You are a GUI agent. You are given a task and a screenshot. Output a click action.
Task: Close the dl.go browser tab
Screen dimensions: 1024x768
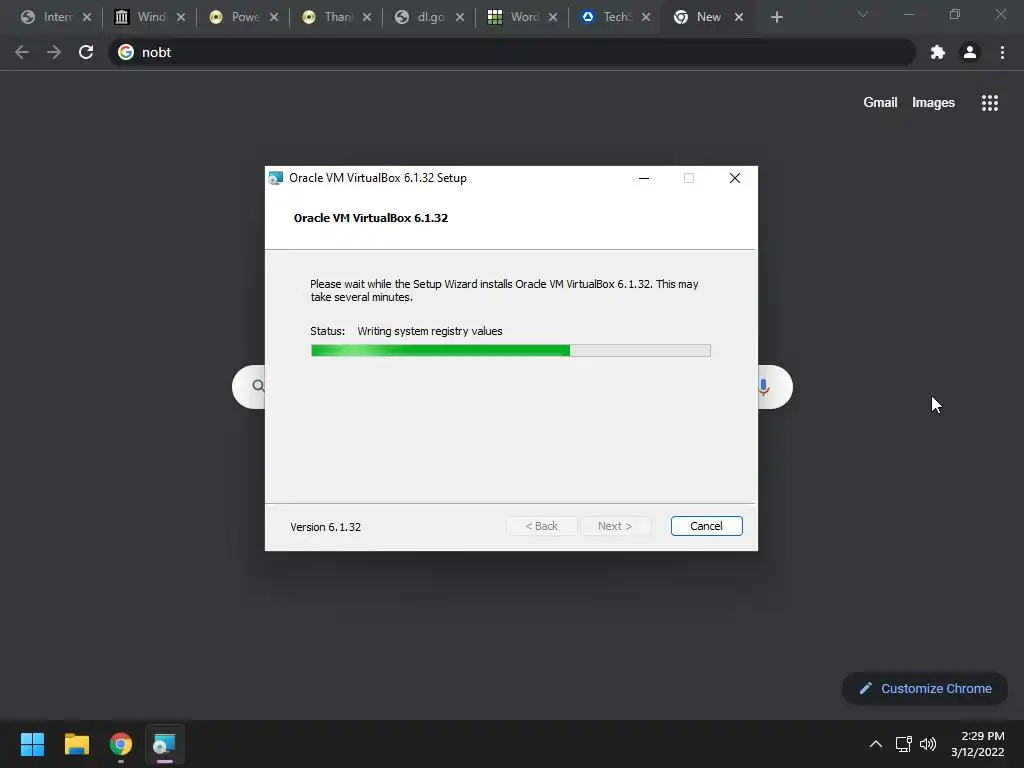(x=460, y=17)
